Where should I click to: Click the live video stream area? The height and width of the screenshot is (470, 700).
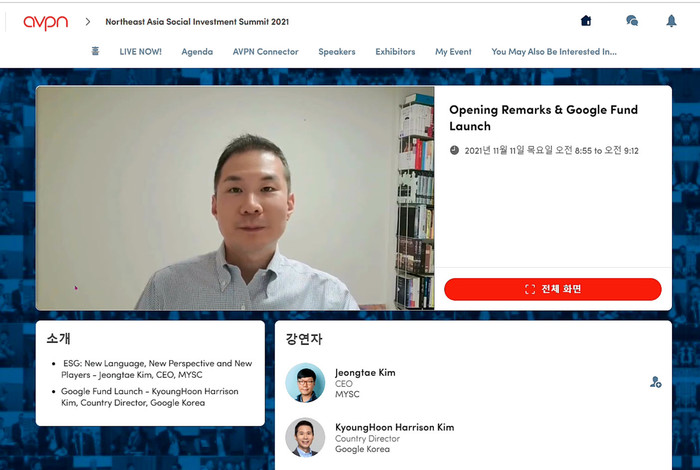(235, 198)
